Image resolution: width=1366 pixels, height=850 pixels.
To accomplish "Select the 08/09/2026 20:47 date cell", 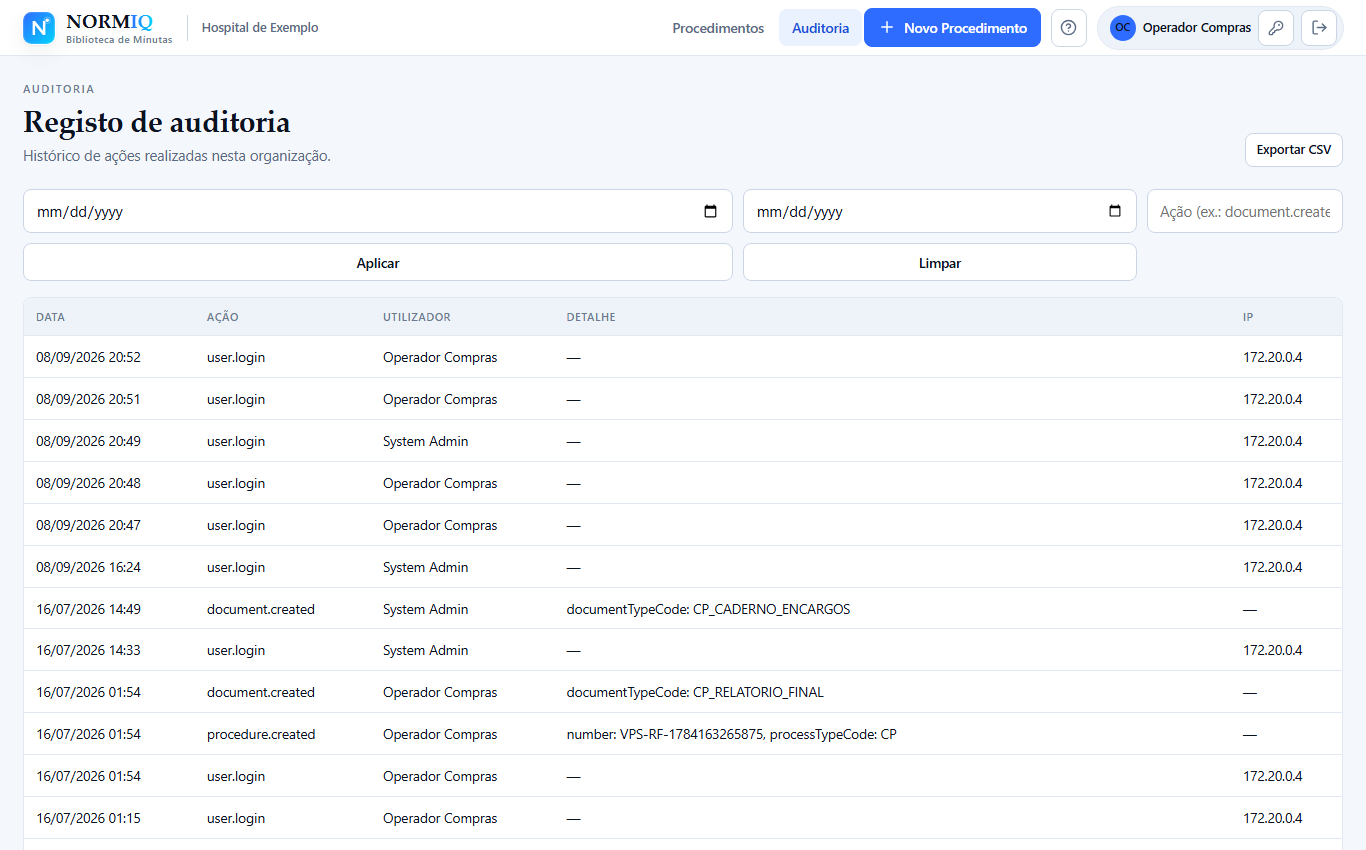I will click(88, 525).
